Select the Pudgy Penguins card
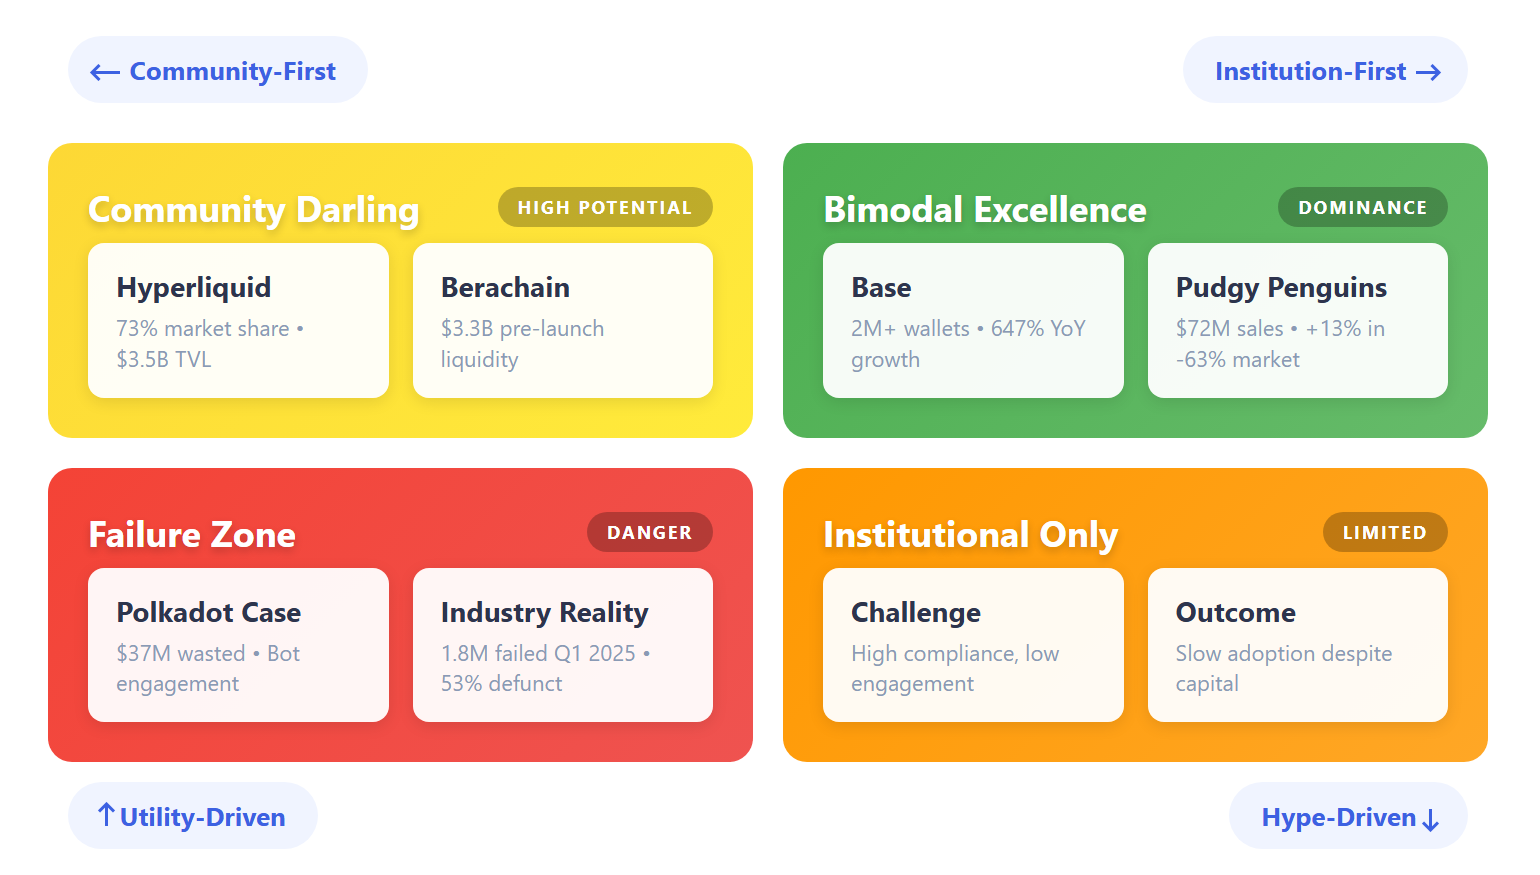Viewport: 1540px width, 875px height. [x=1297, y=320]
